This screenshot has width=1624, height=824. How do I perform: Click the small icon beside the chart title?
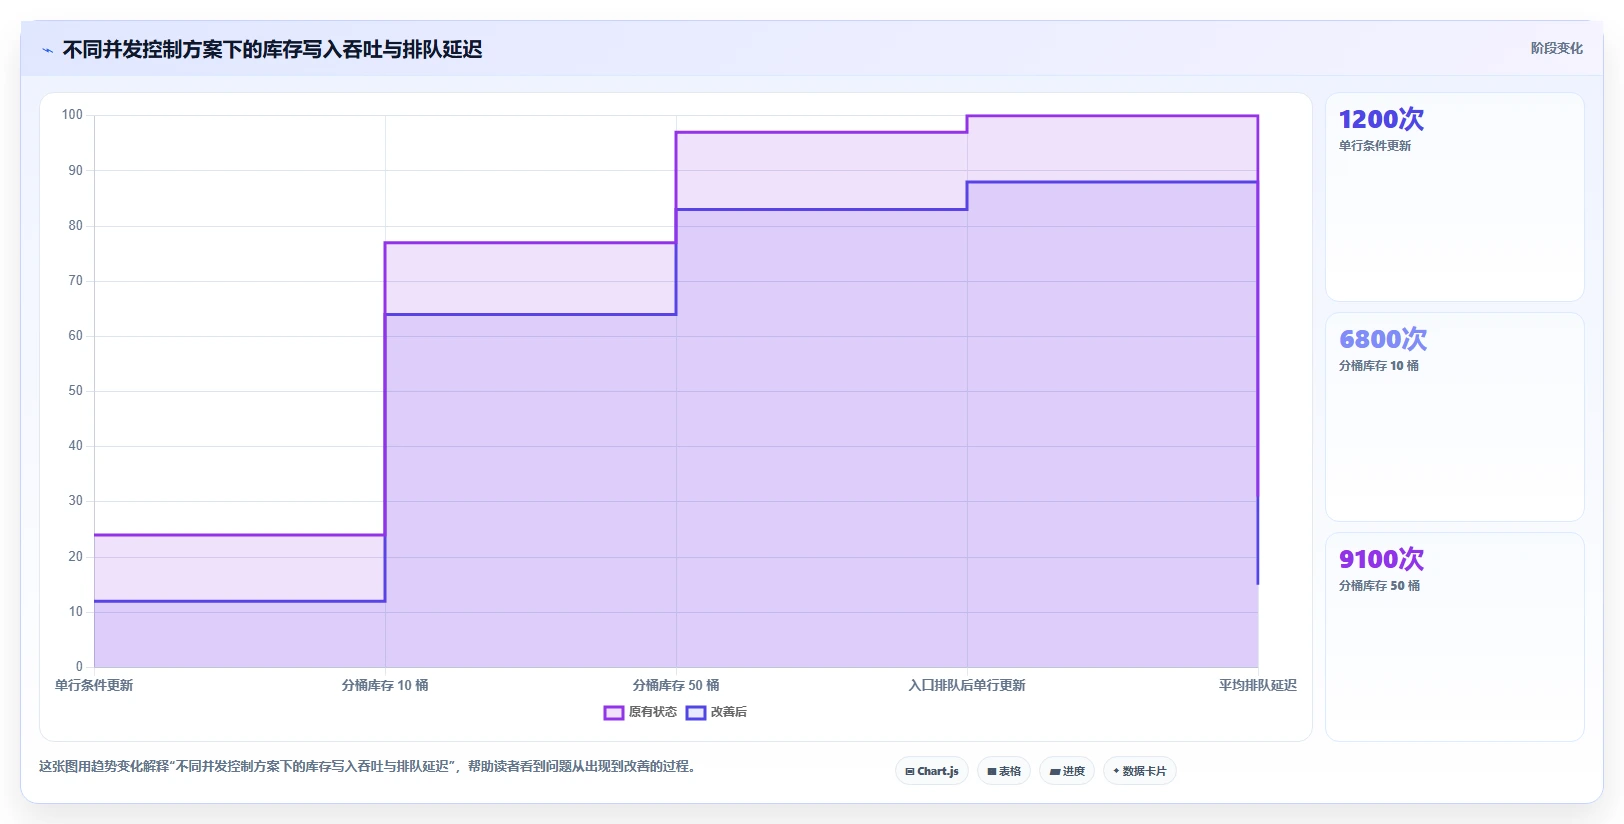(x=47, y=50)
